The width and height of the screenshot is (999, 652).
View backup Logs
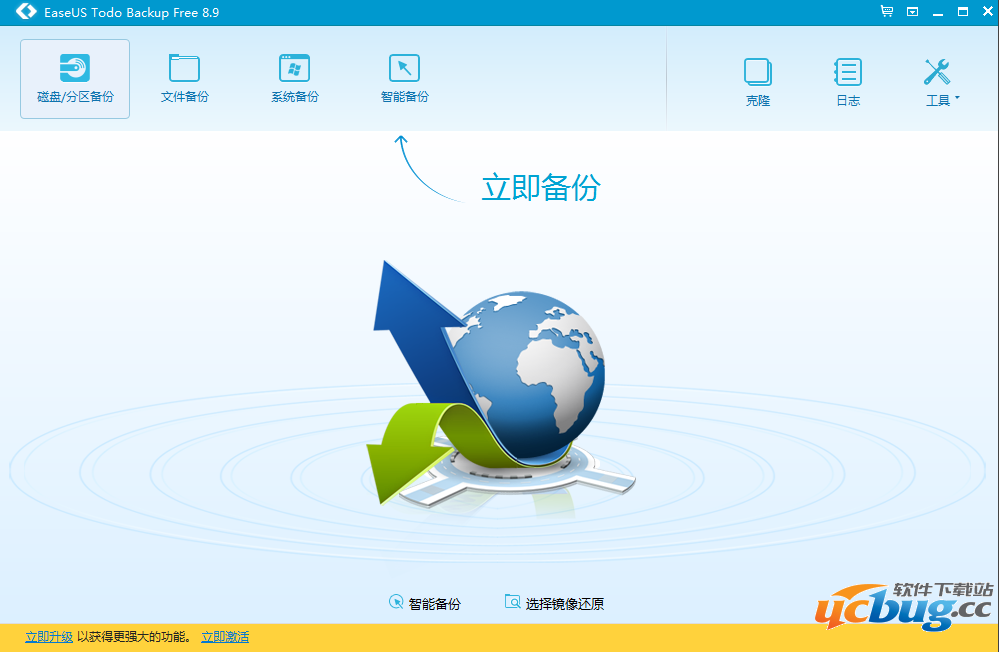click(847, 78)
